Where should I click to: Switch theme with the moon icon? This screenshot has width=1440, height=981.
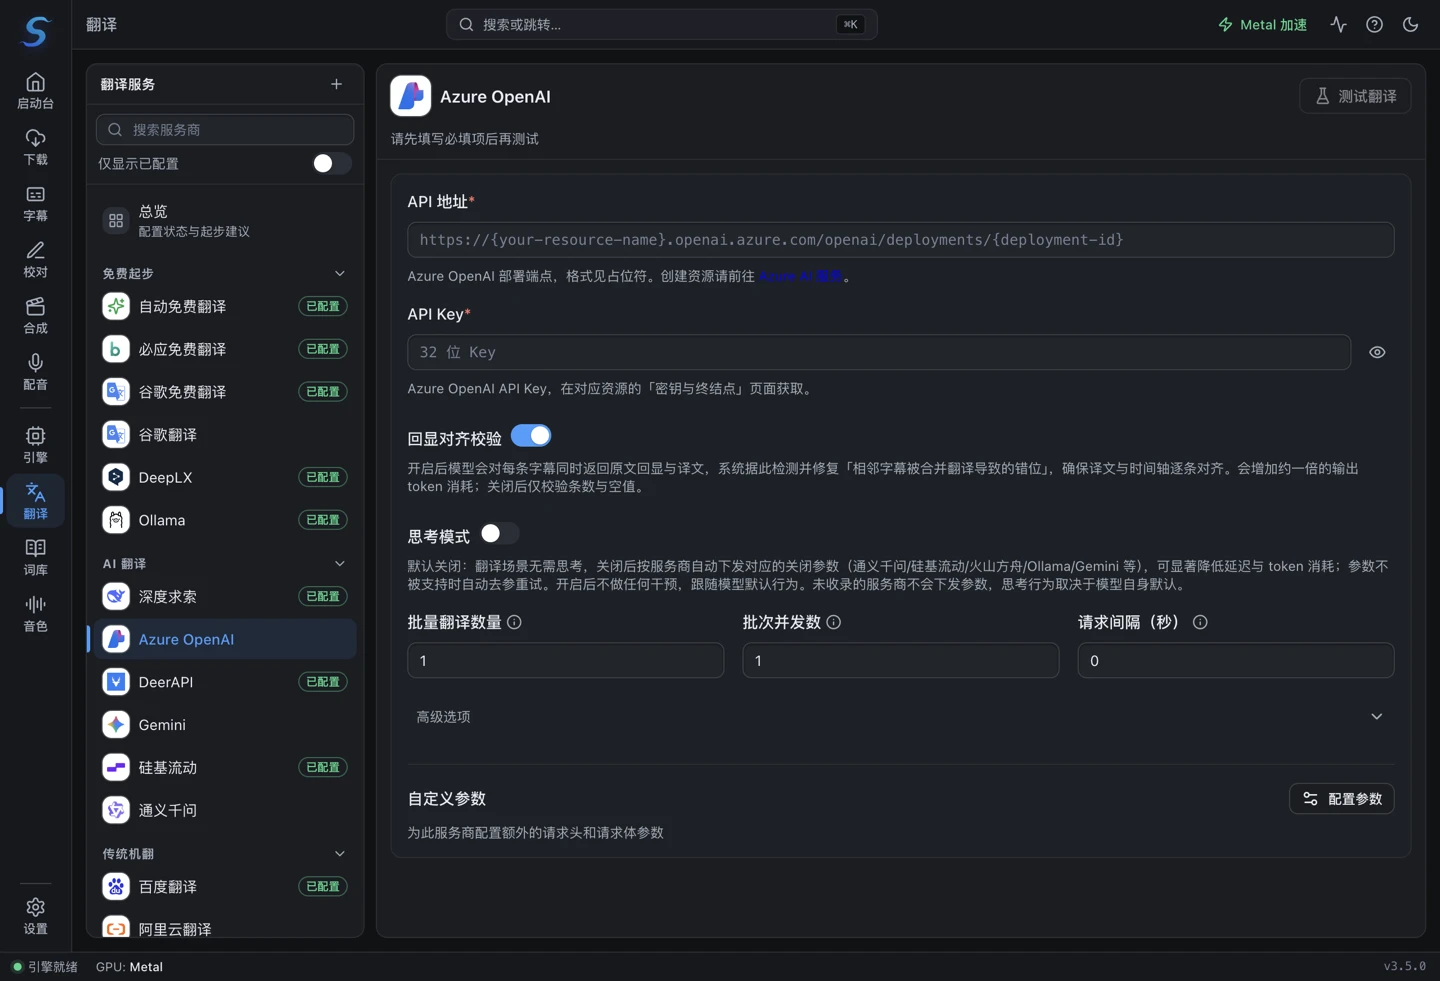click(1410, 25)
